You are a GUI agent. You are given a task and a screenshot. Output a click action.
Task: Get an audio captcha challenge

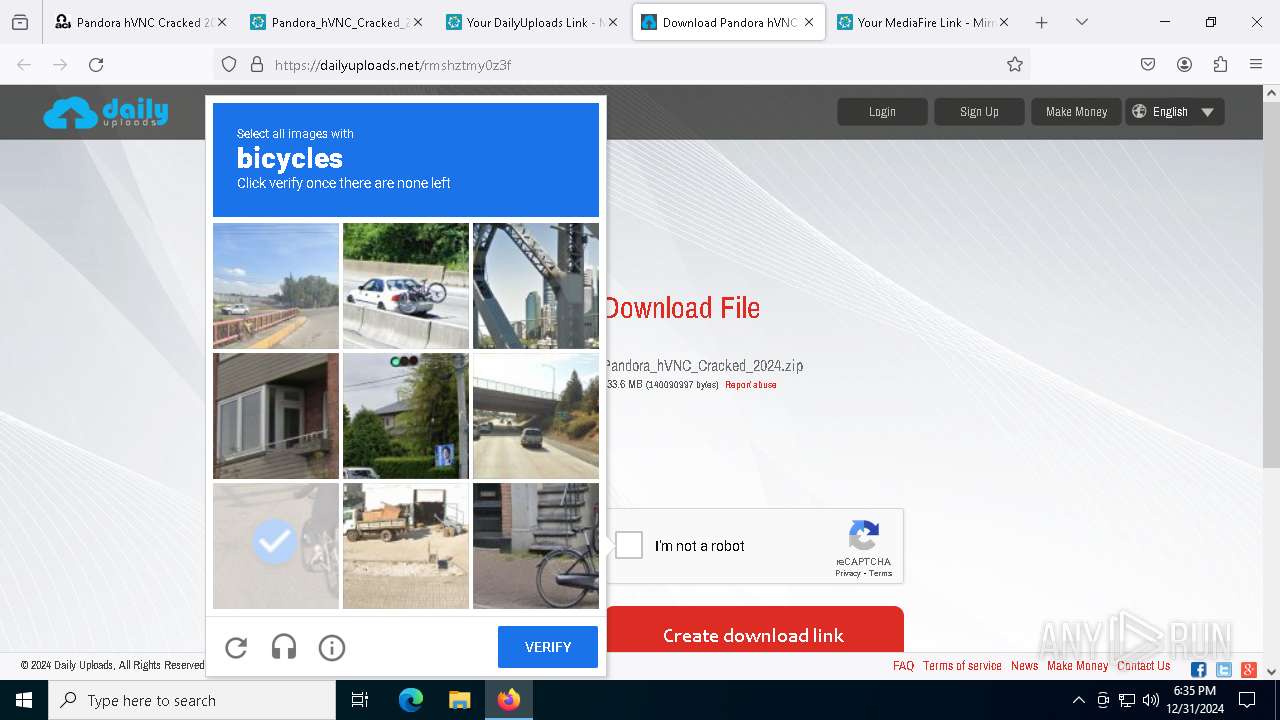284,648
